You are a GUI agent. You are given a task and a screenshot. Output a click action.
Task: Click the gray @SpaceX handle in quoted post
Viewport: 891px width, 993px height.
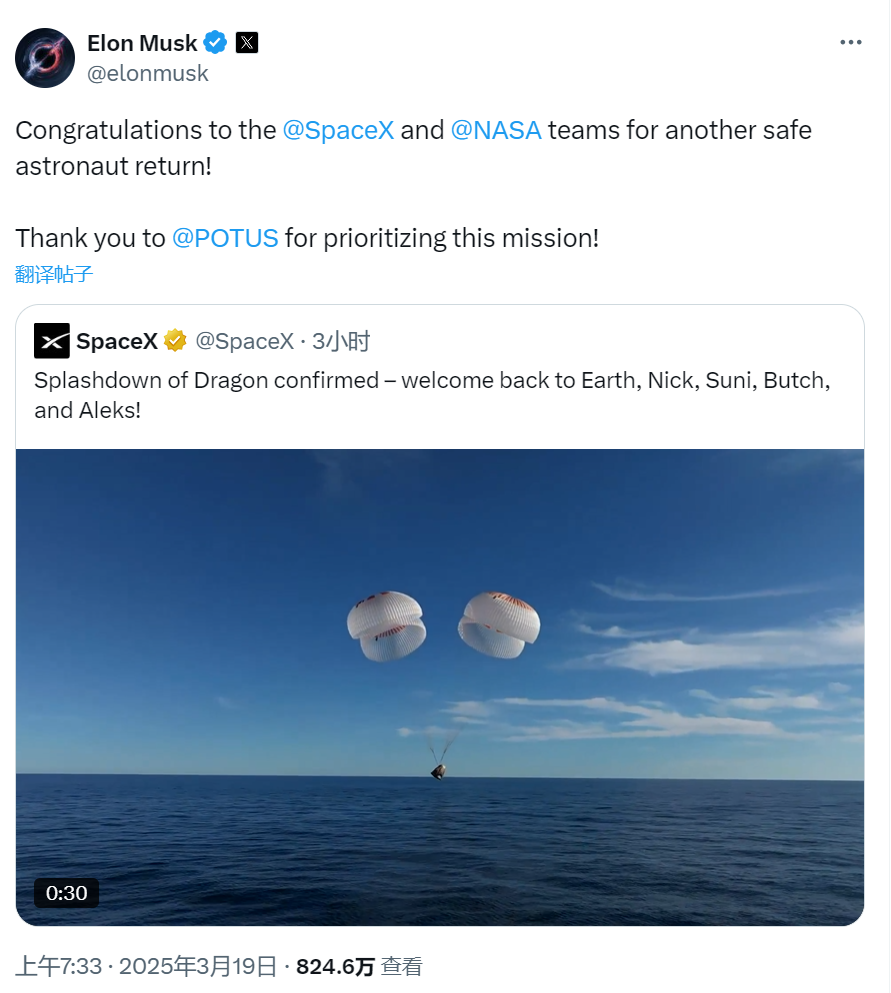tap(244, 341)
